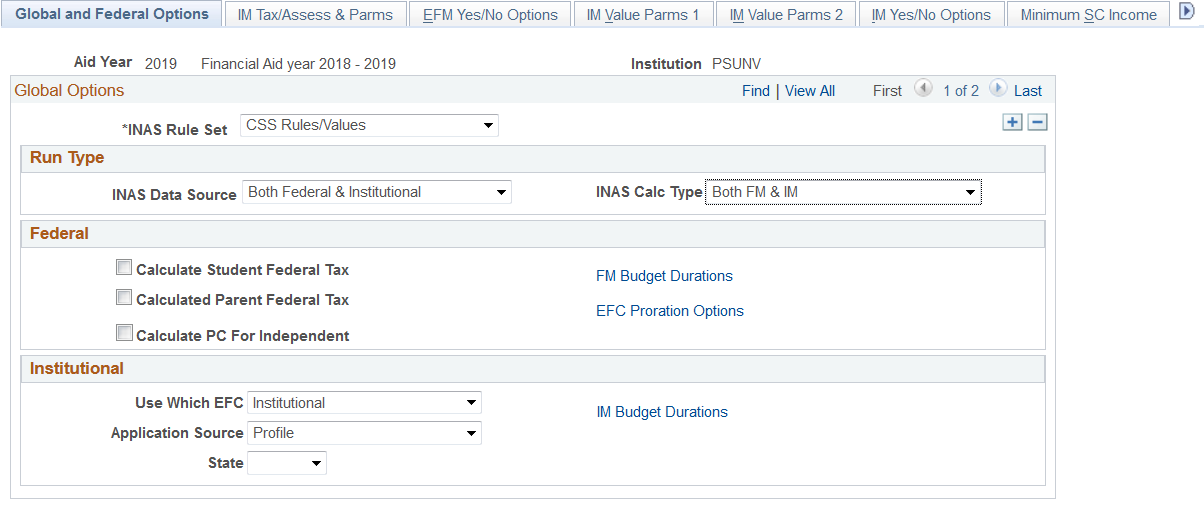Viewport: 1204px width, 509px height.
Task: Click the EFC Proration Options link
Action: click(x=670, y=311)
